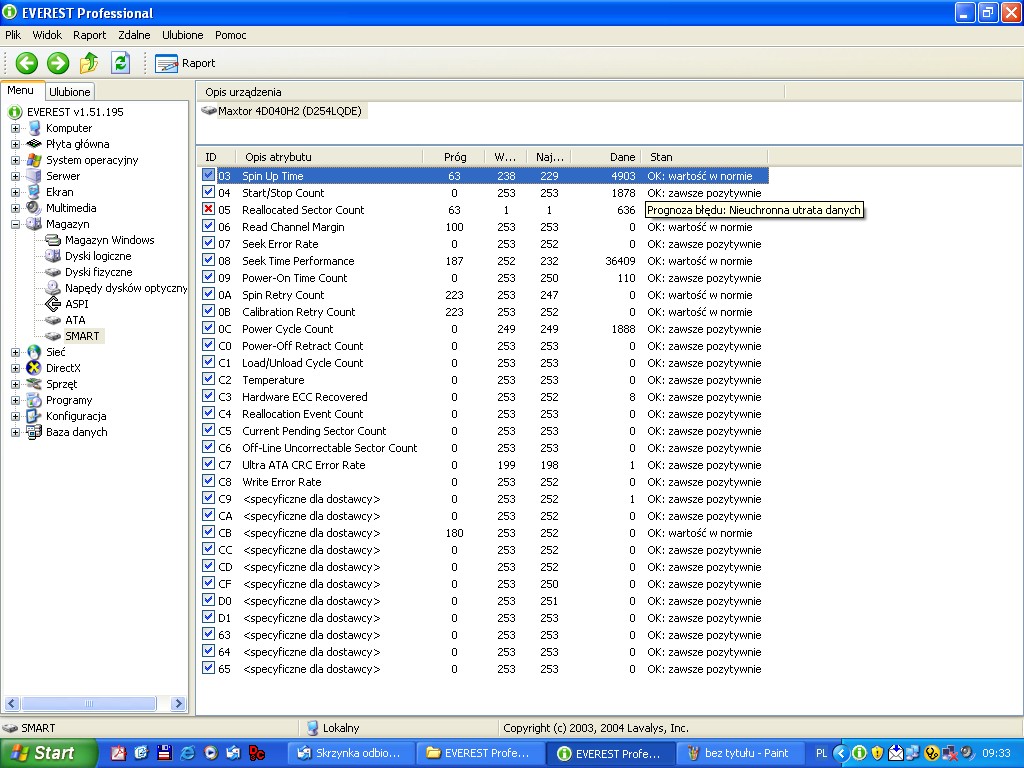Screen dimensions: 1024x768
Task: Click the Up level toolbar icon
Action: (89, 63)
